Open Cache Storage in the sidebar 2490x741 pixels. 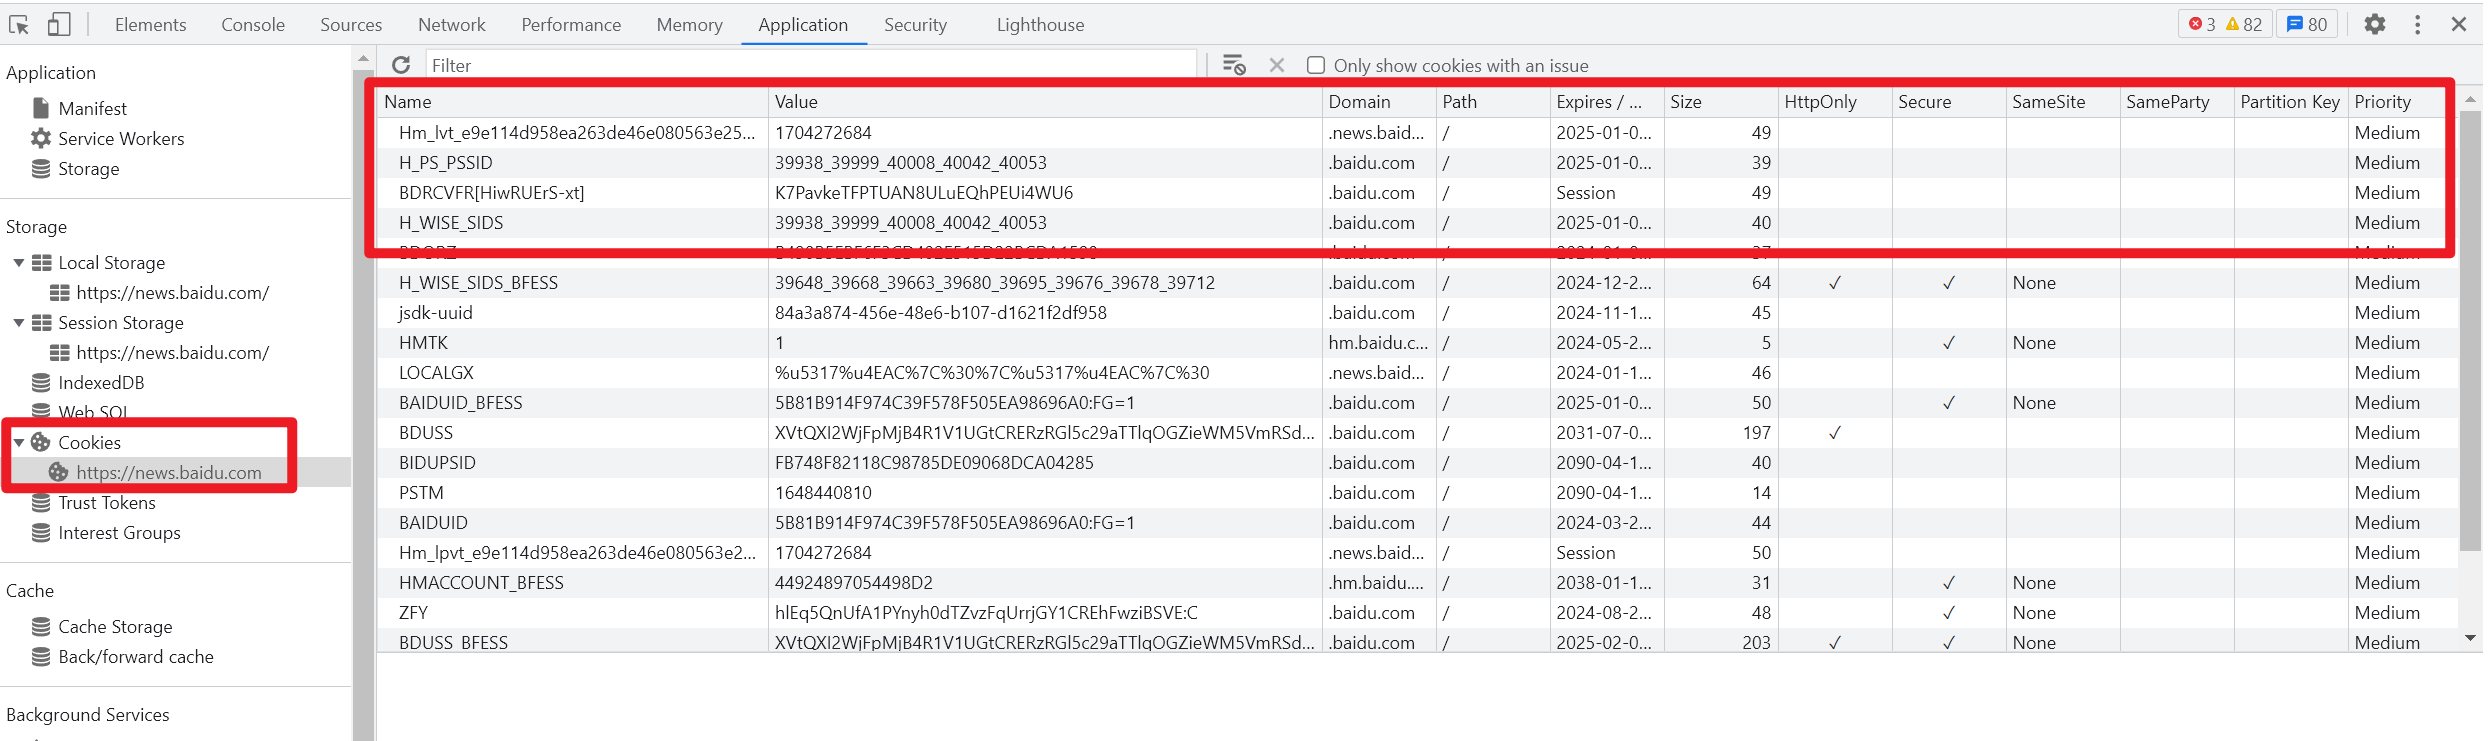click(x=115, y=627)
